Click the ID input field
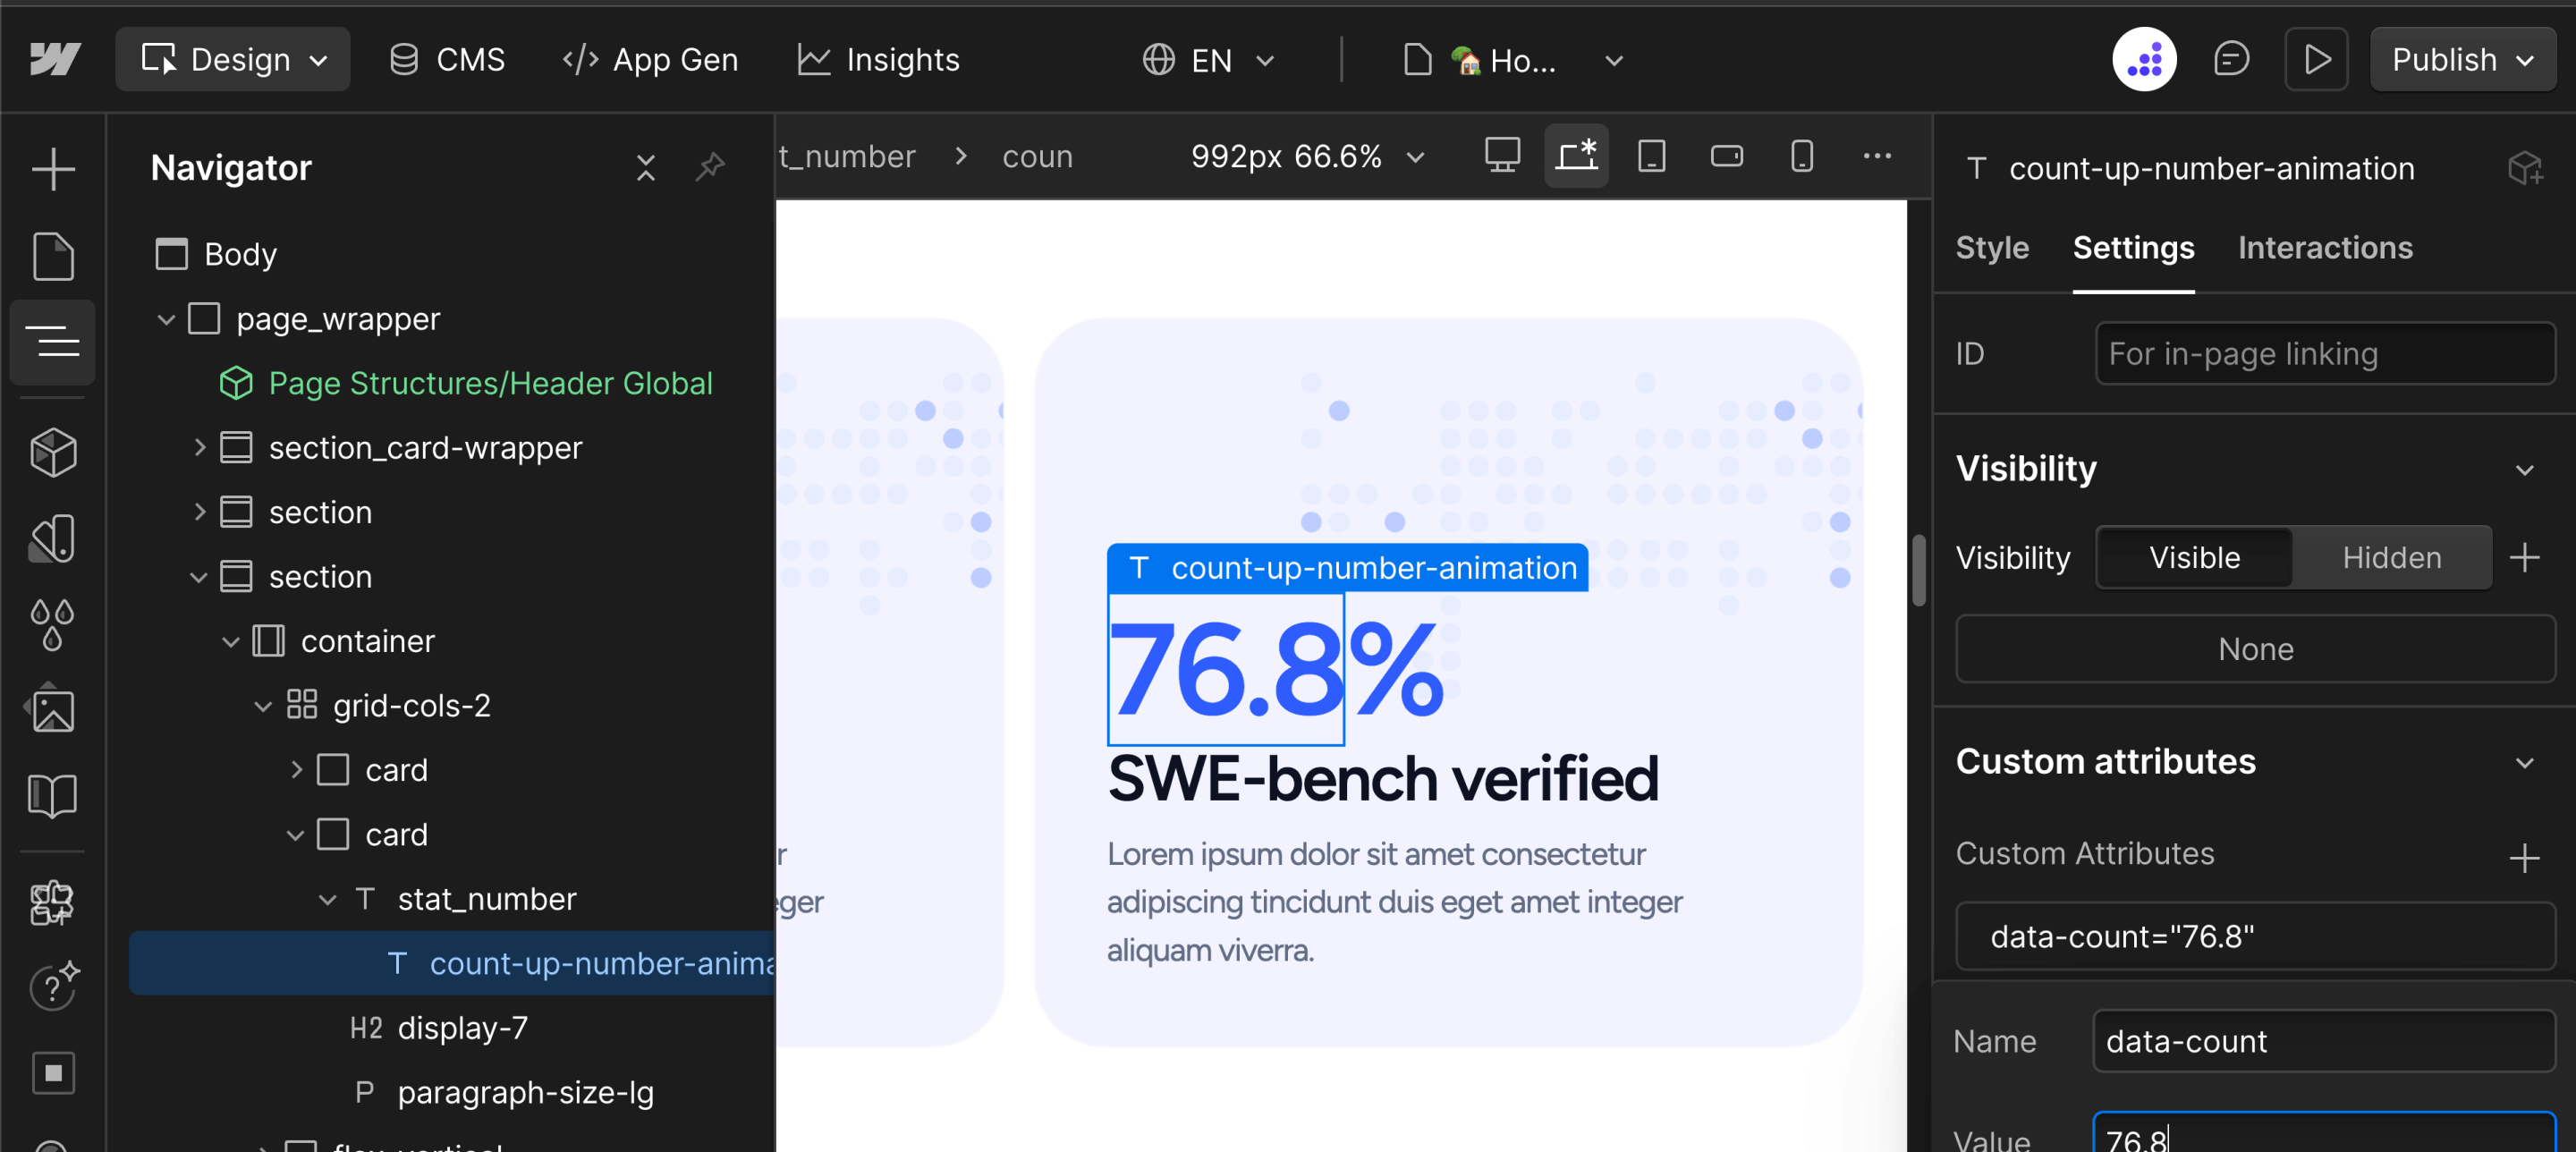 [2325, 353]
